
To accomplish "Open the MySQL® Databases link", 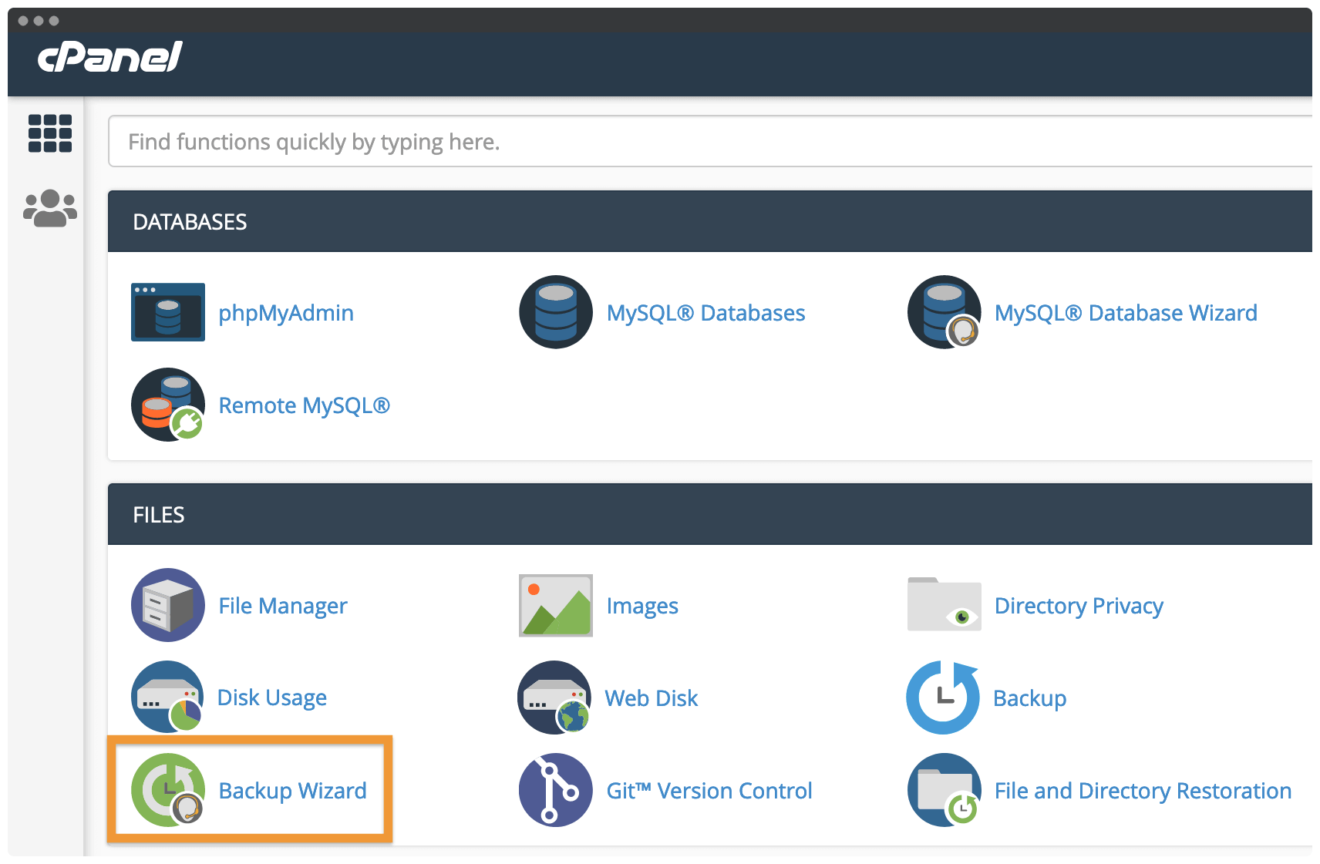I will coord(706,313).
